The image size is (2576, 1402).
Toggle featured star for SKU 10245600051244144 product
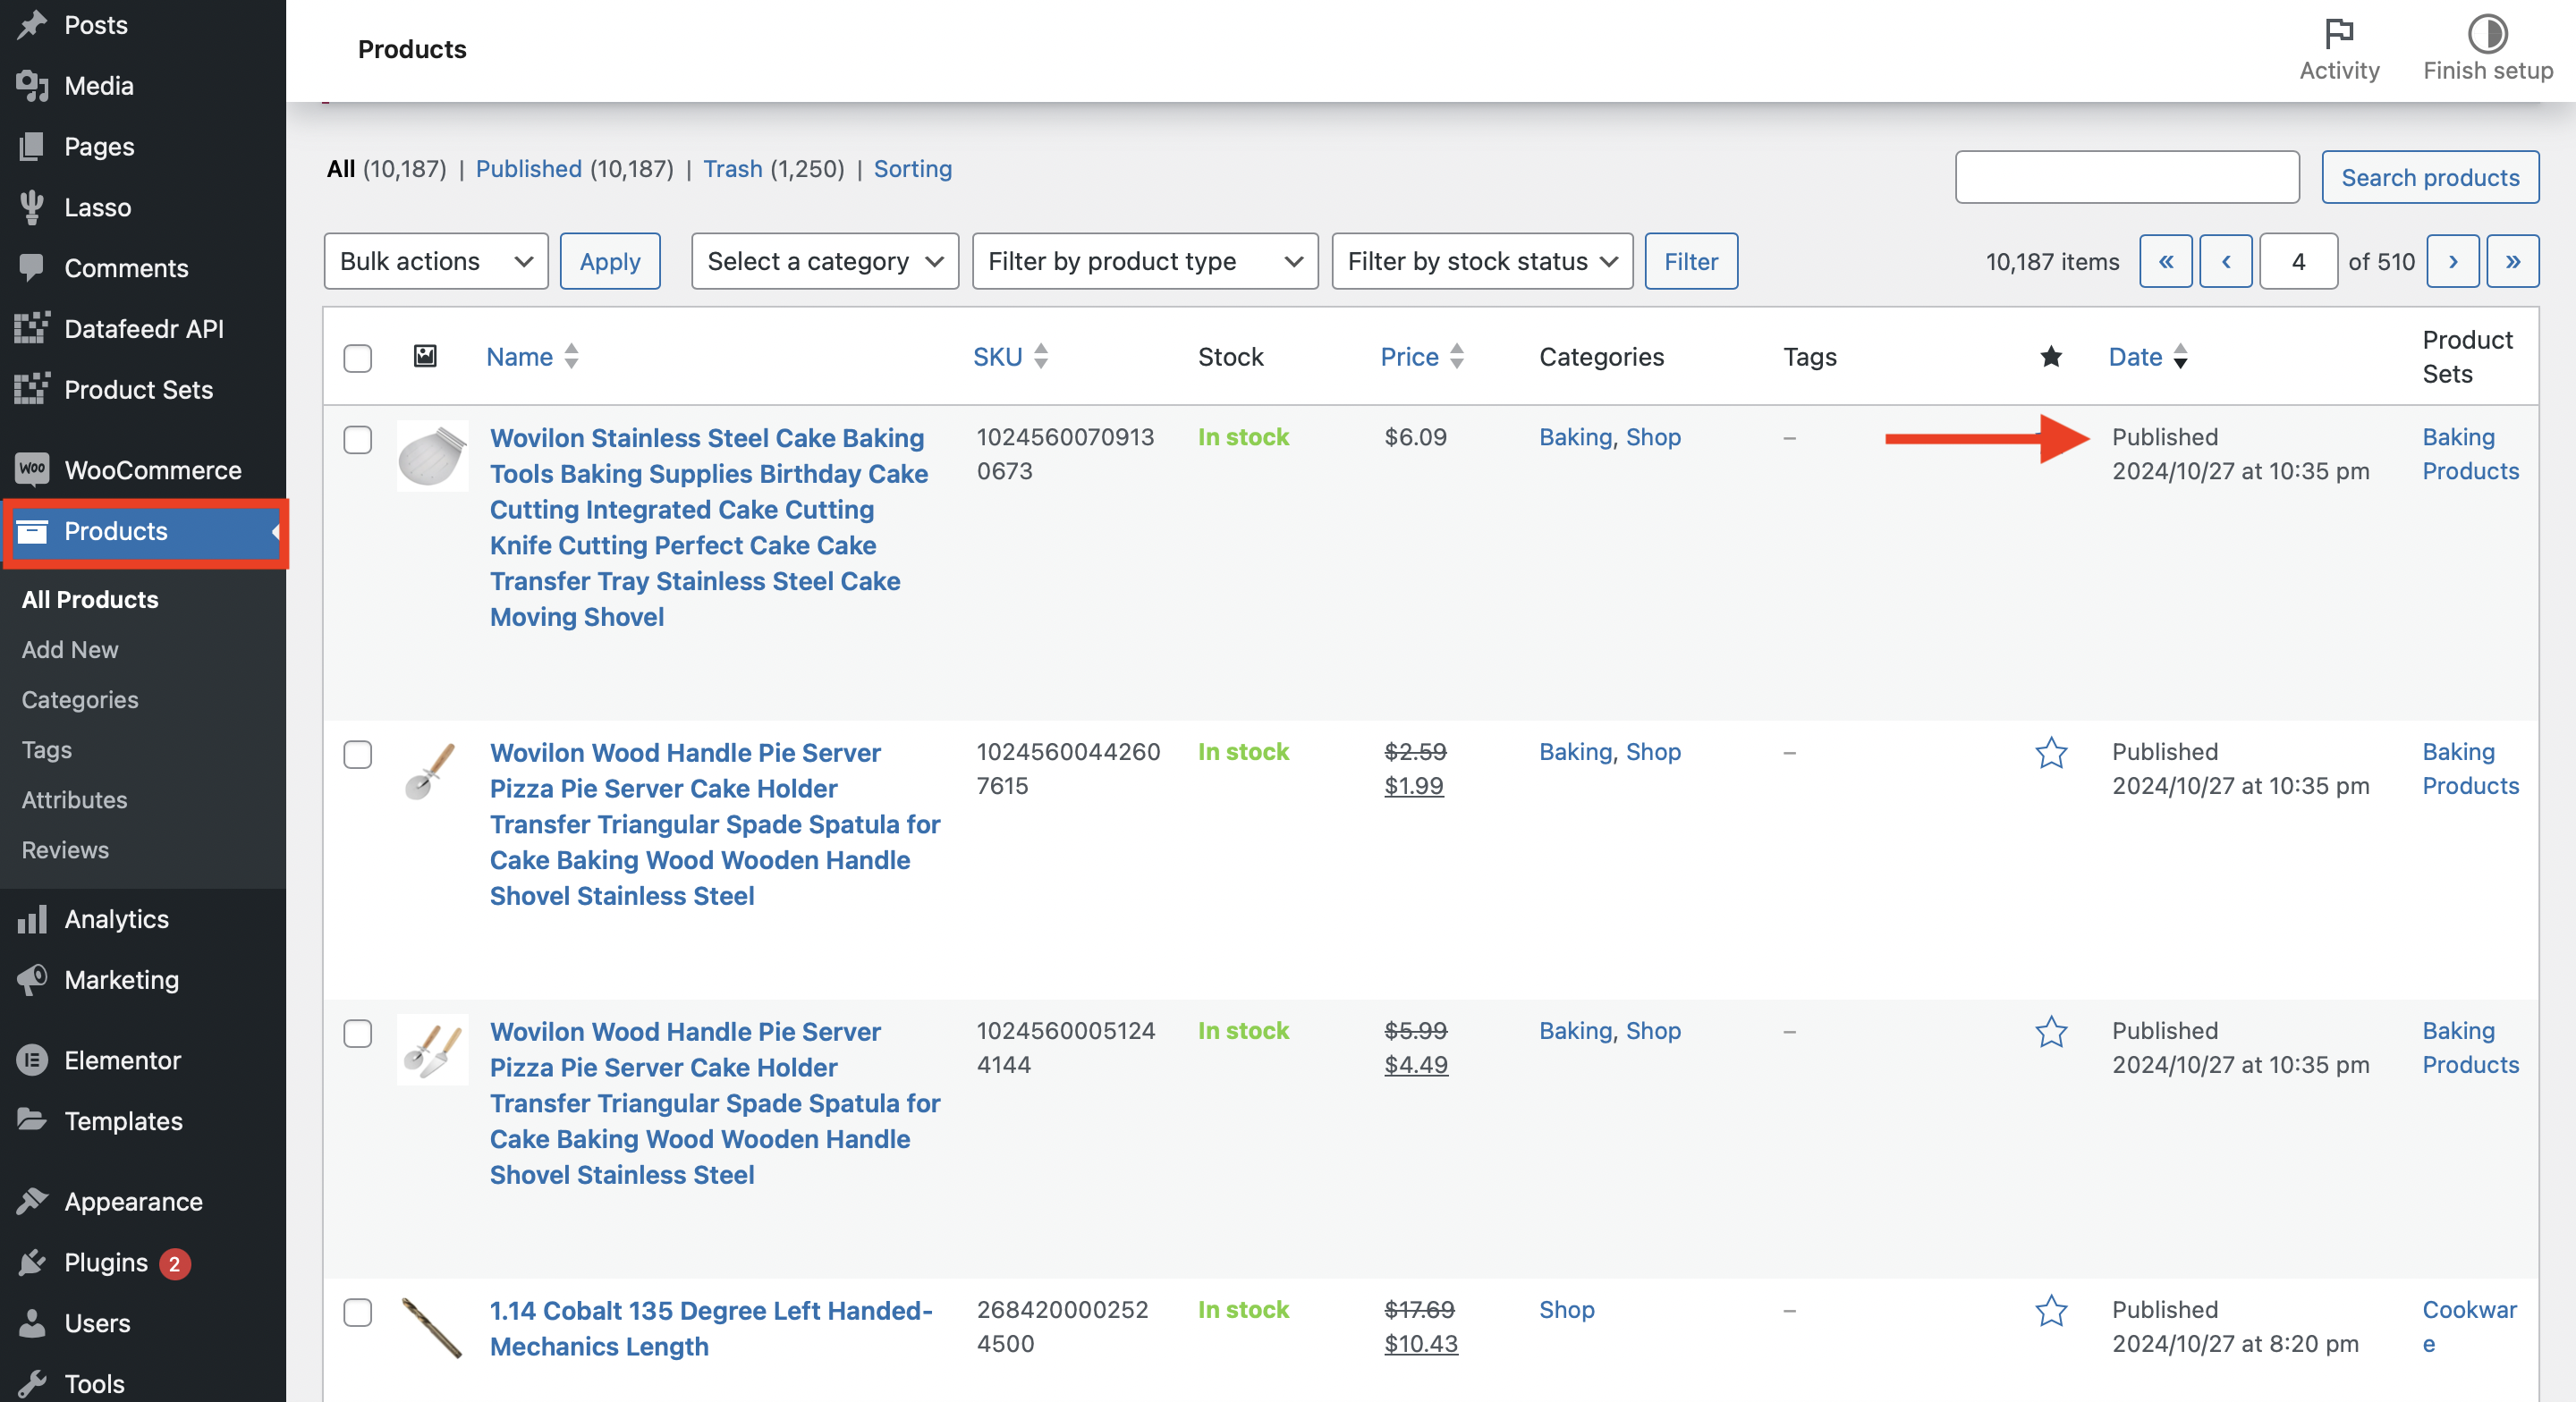(2051, 1032)
